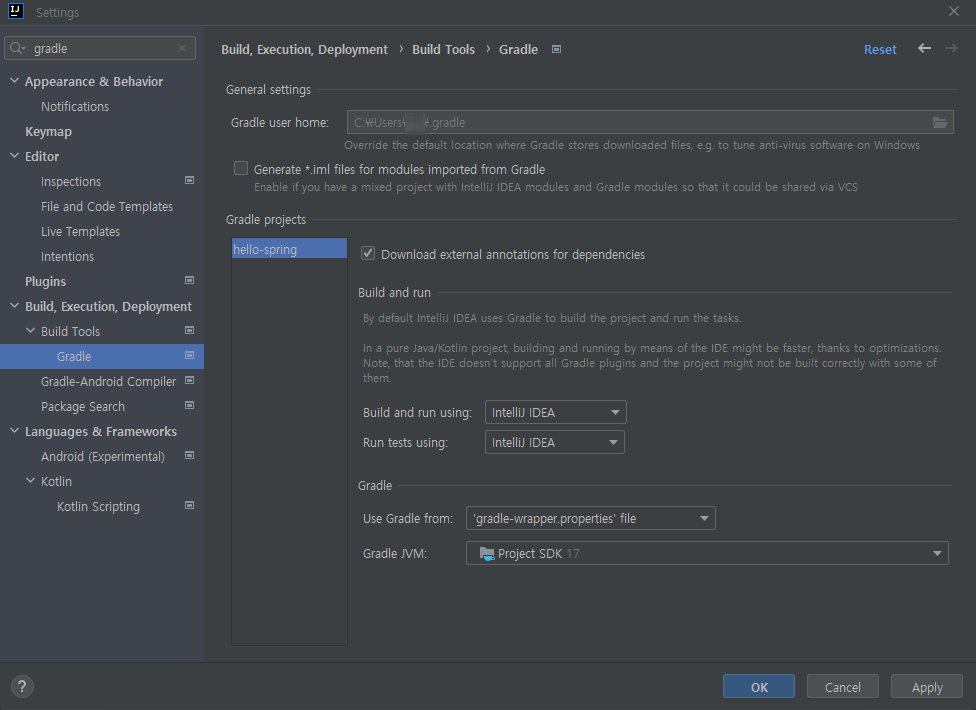This screenshot has width=976, height=710.
Task: Collapse Build, Execution, Deployment section
Action: click(14, 306)
